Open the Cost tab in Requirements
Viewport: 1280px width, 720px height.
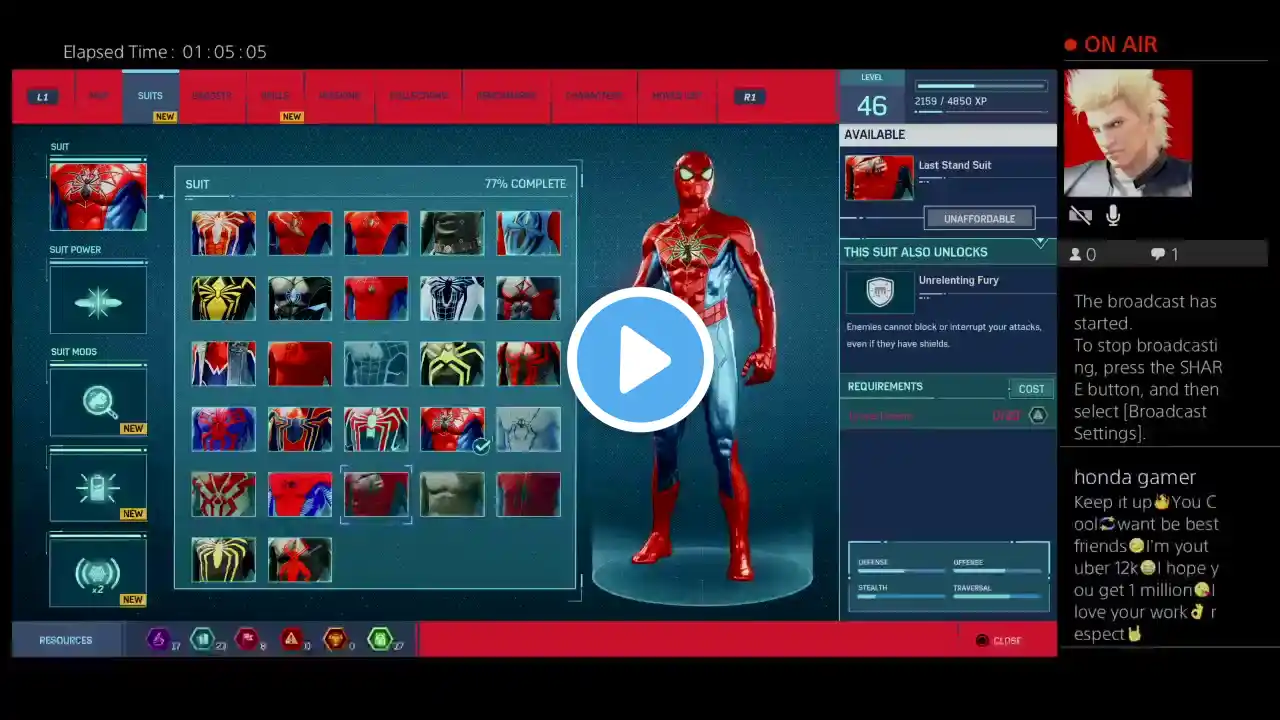pyautogui.click(x=1031, y=389)
